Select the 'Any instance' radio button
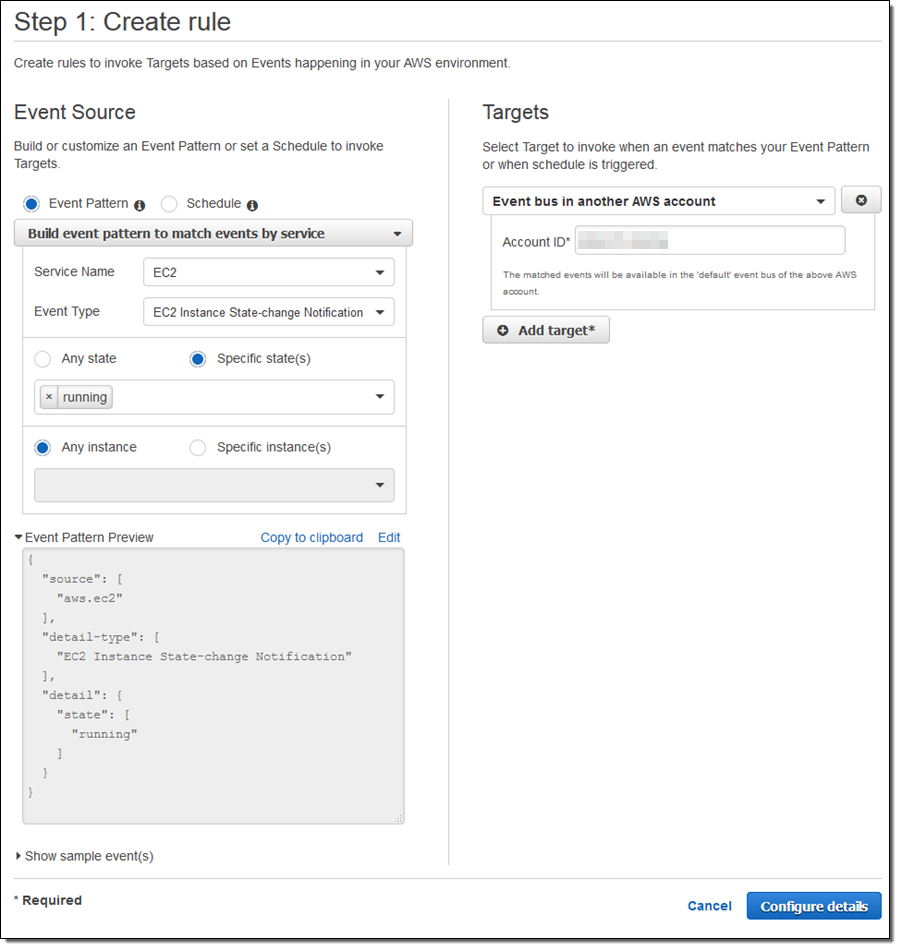This screenshot has height=949, width=900. (x=43, y=447)
